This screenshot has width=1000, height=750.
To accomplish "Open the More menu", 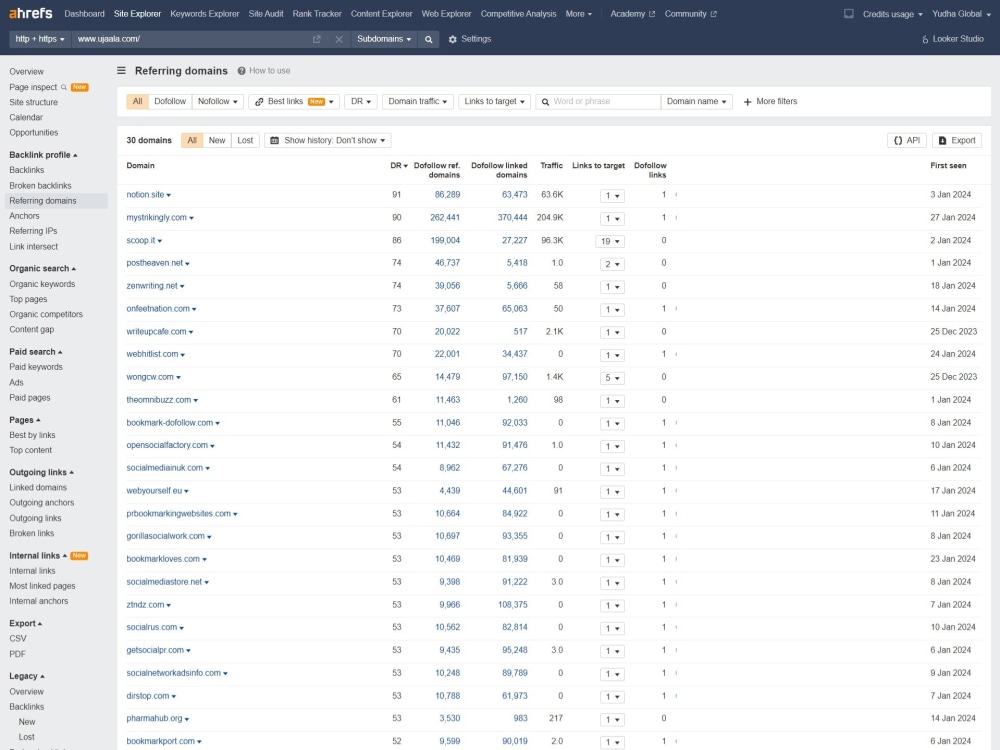I will (578, 13).
